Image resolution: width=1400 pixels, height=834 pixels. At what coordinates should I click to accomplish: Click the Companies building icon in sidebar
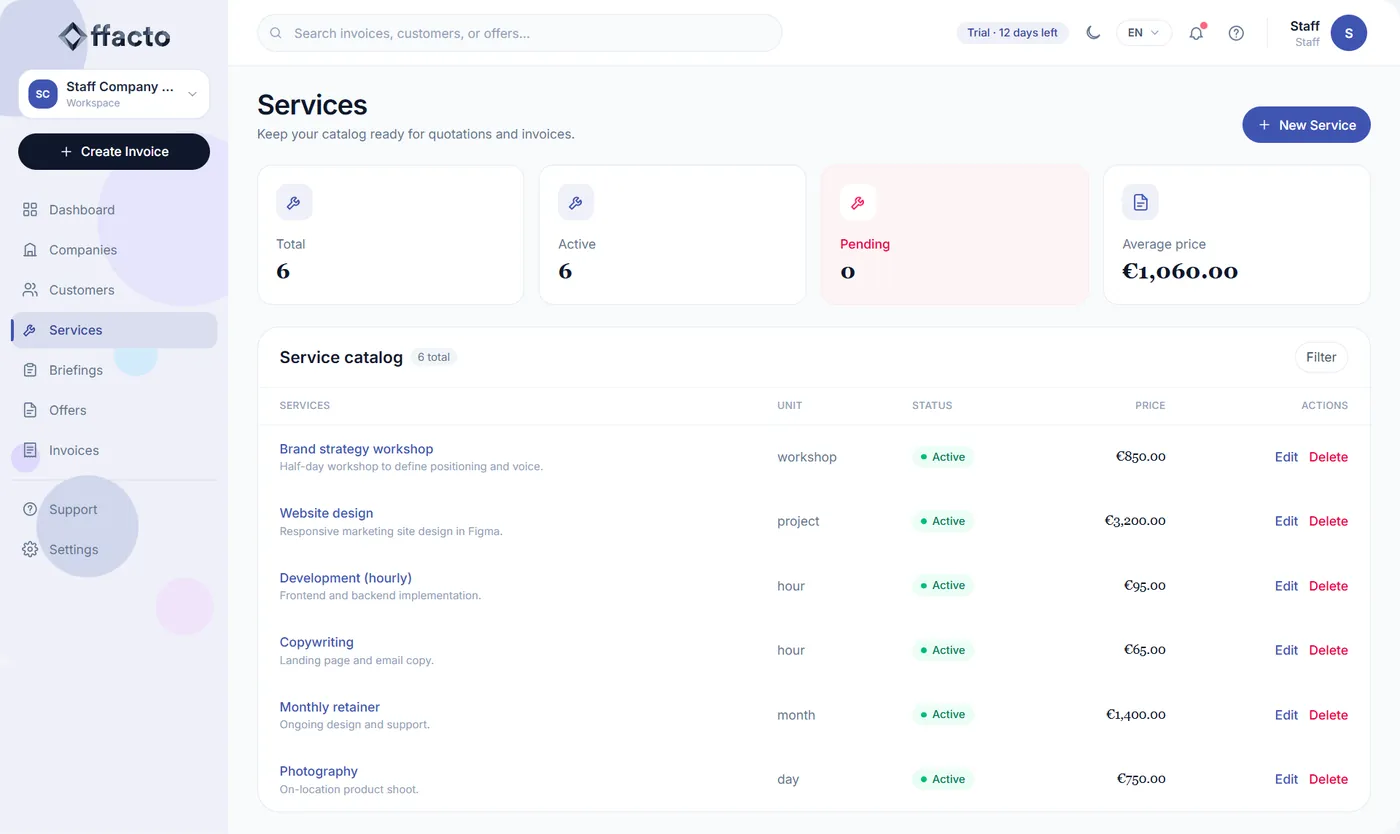tap(30, 250)
